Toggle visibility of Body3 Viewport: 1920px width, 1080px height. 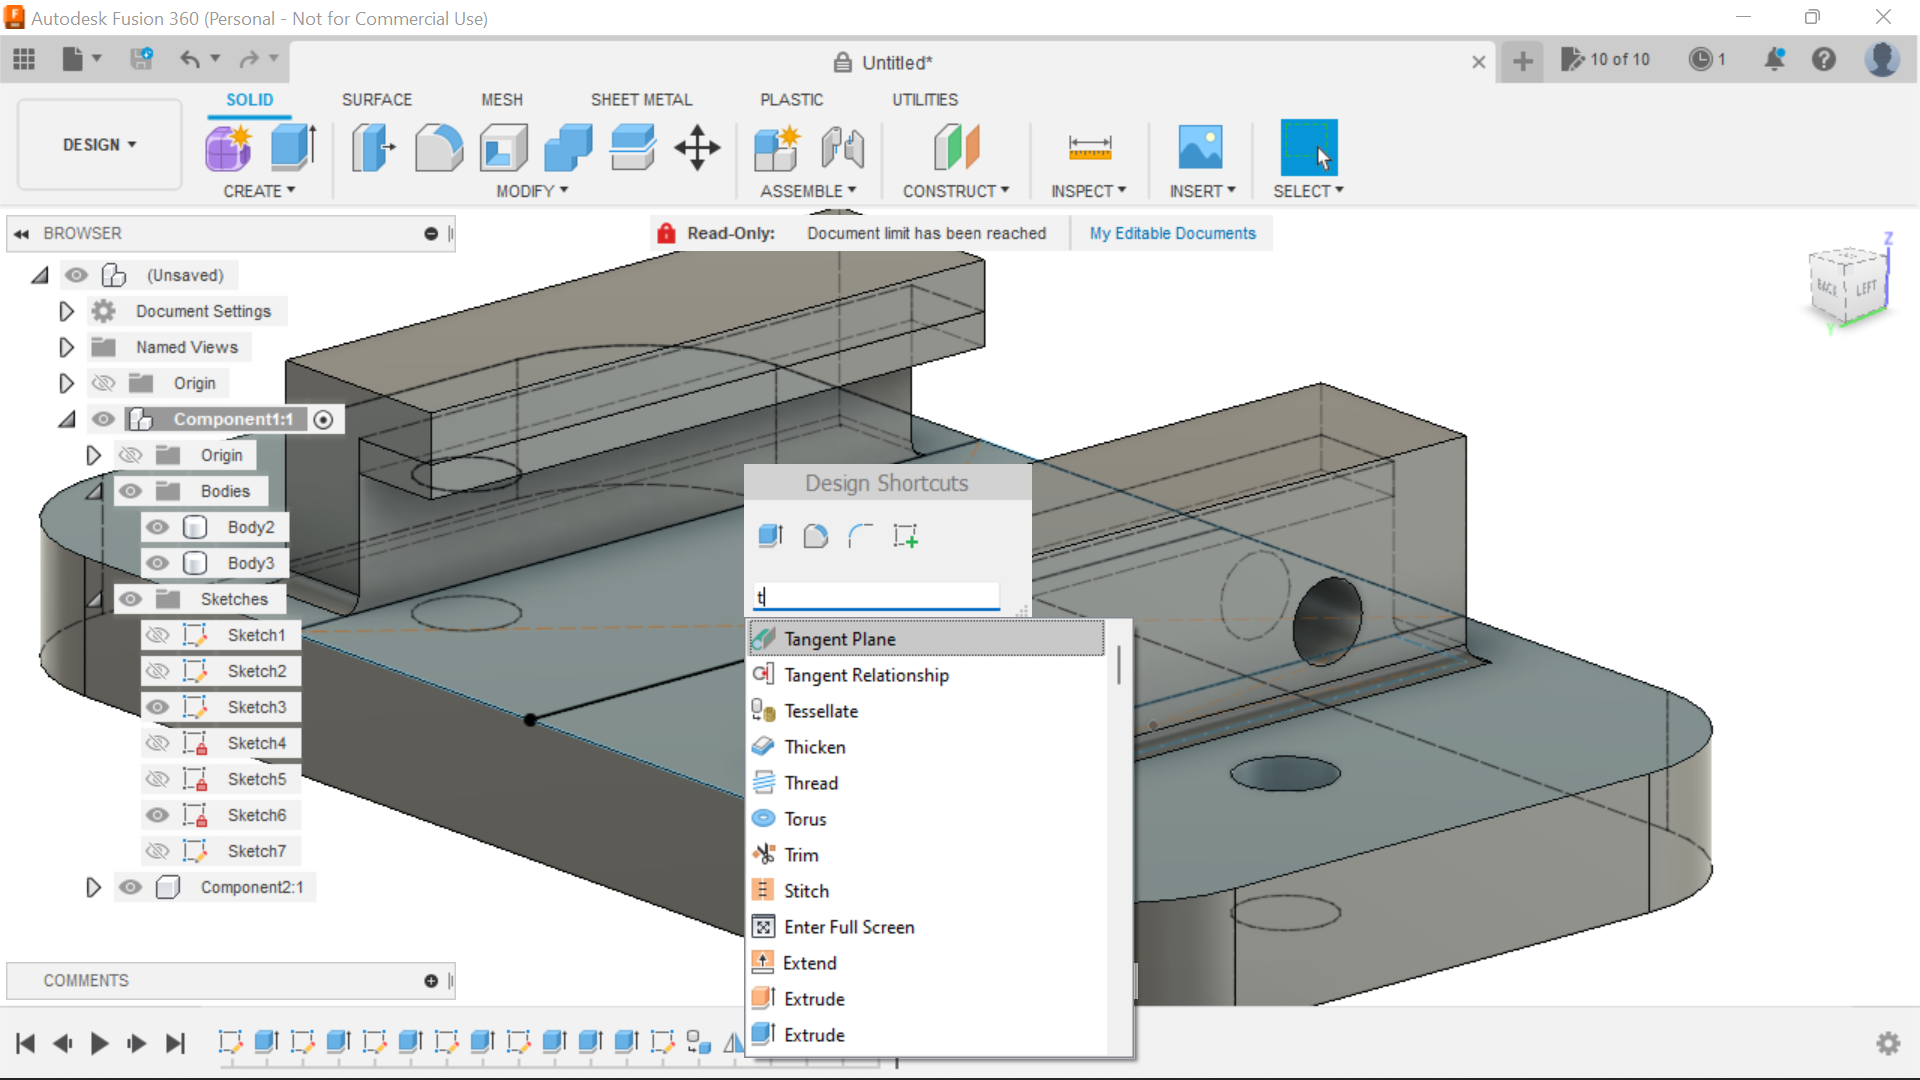pos(157,563)
